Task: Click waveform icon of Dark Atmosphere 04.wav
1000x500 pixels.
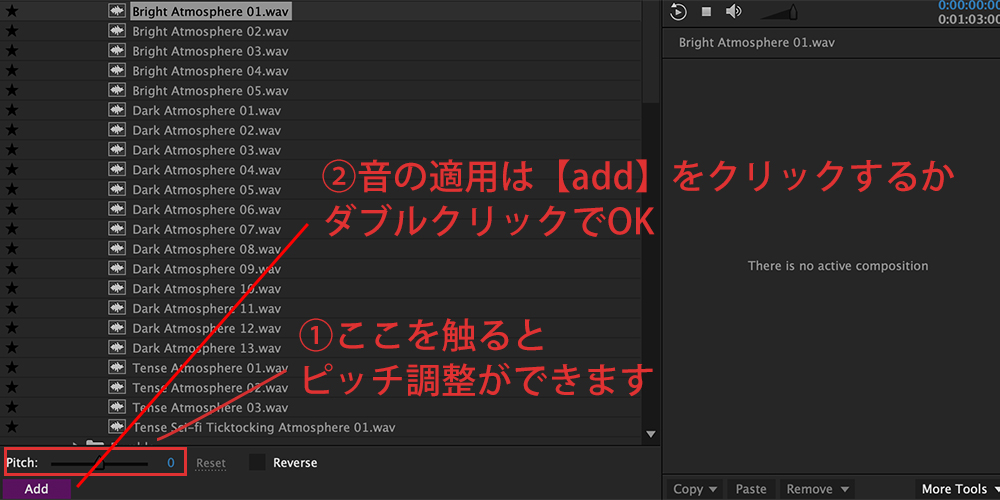Action: (x=117, y=169)
